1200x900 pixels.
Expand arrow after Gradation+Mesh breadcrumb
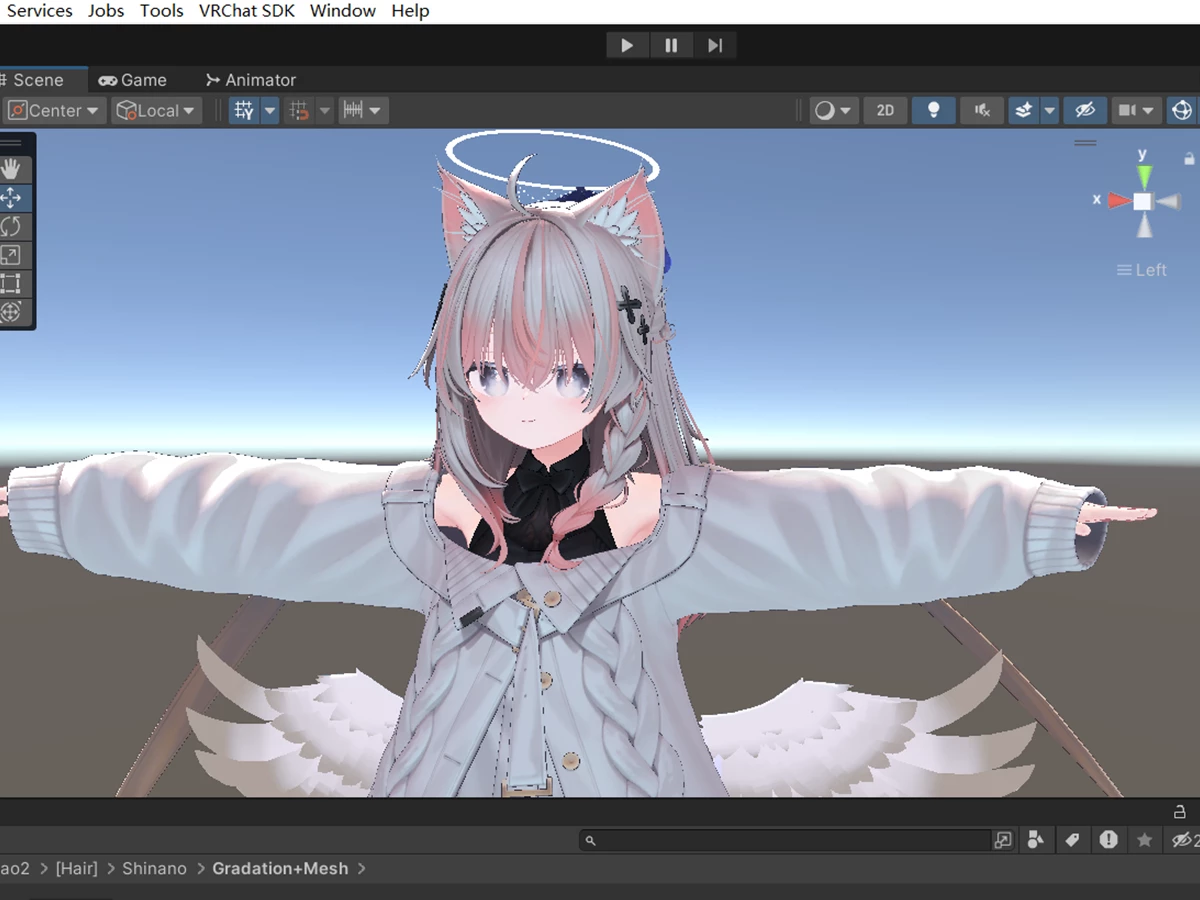pyautogui.click(x=362, y=868)
